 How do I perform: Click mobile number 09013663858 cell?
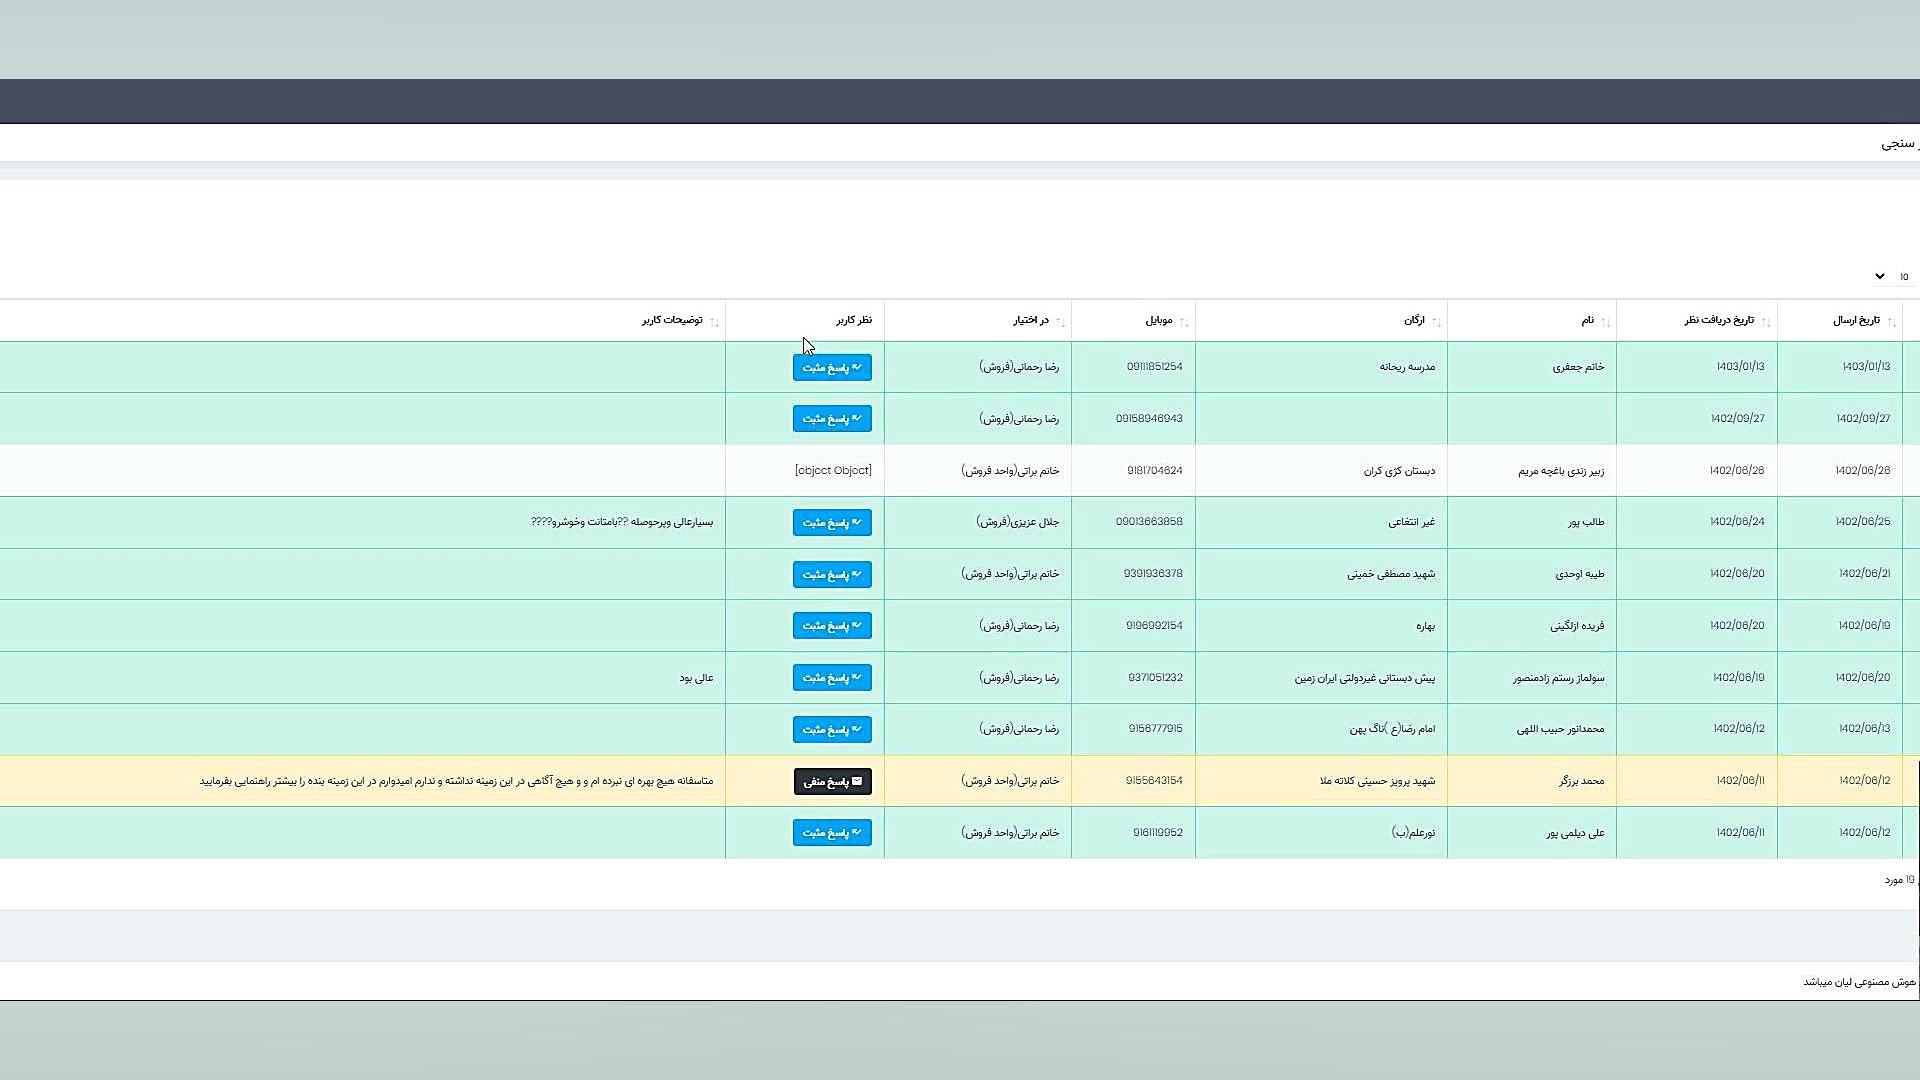1148,521
